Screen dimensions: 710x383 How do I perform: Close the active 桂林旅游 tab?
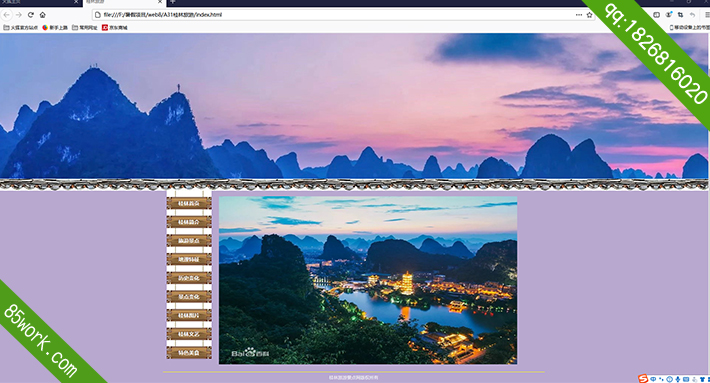(x=160, y=2)
